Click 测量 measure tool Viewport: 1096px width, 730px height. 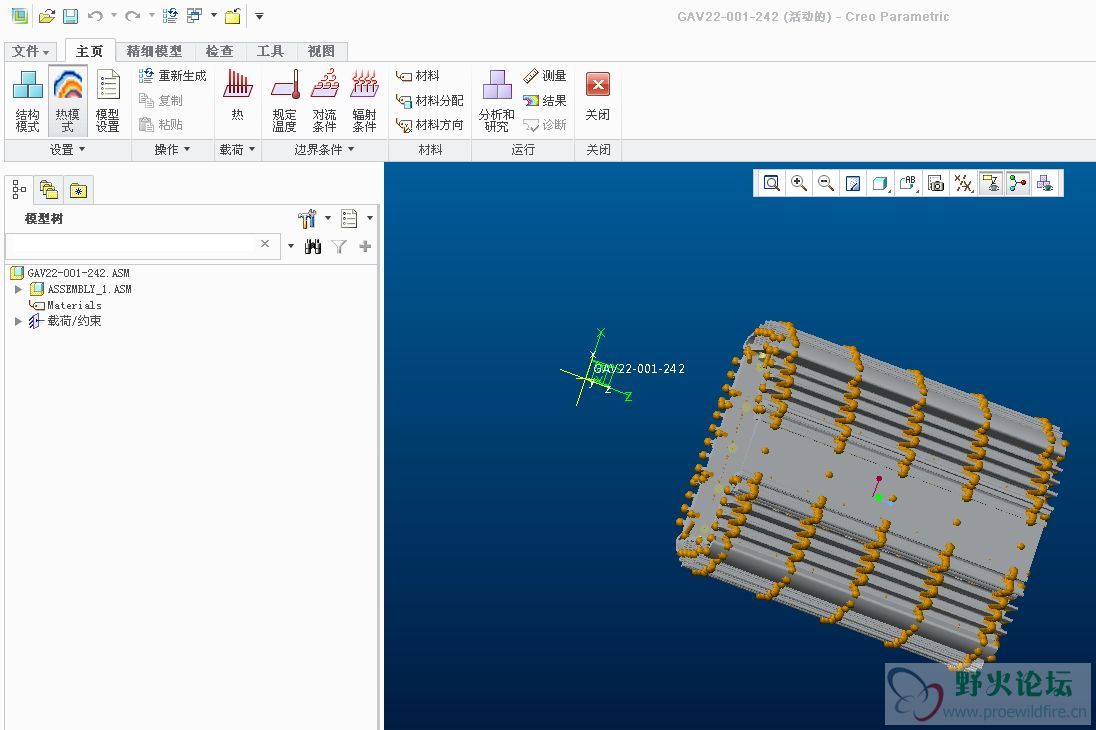[545, 76]
